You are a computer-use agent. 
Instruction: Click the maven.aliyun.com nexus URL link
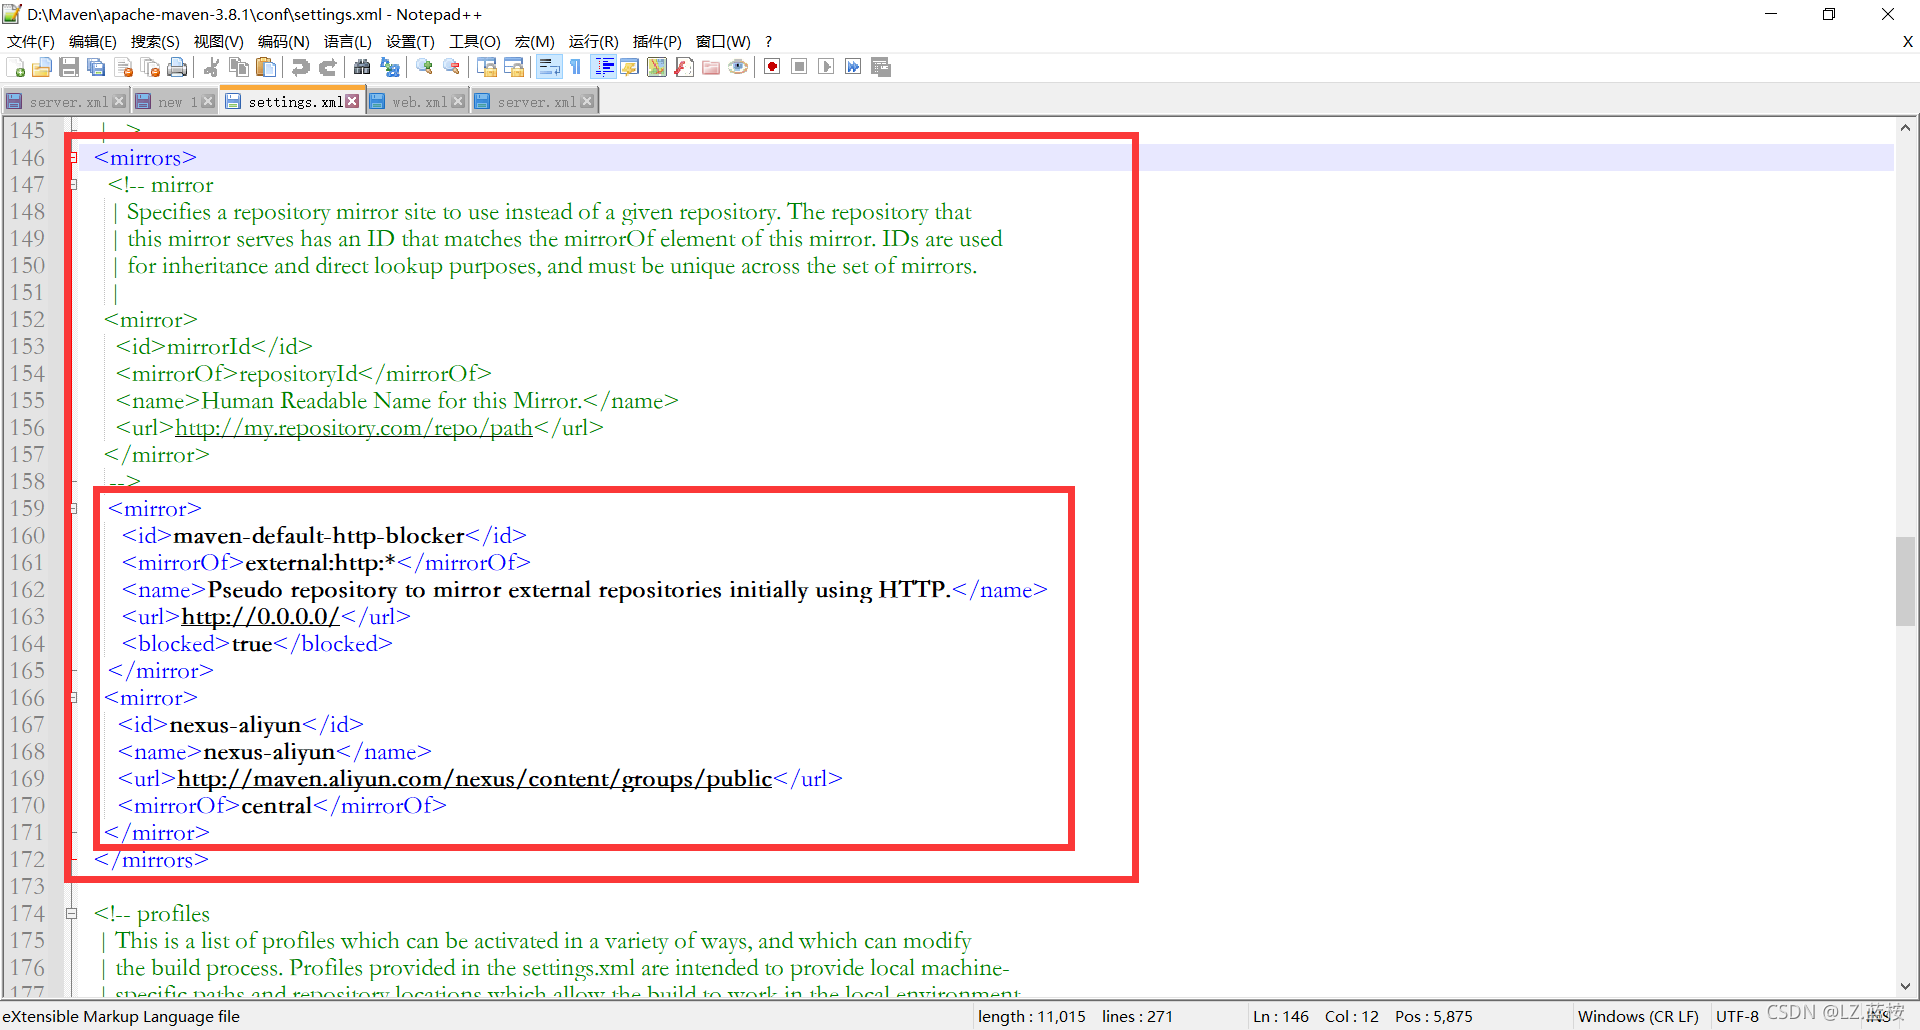[475, 779]
